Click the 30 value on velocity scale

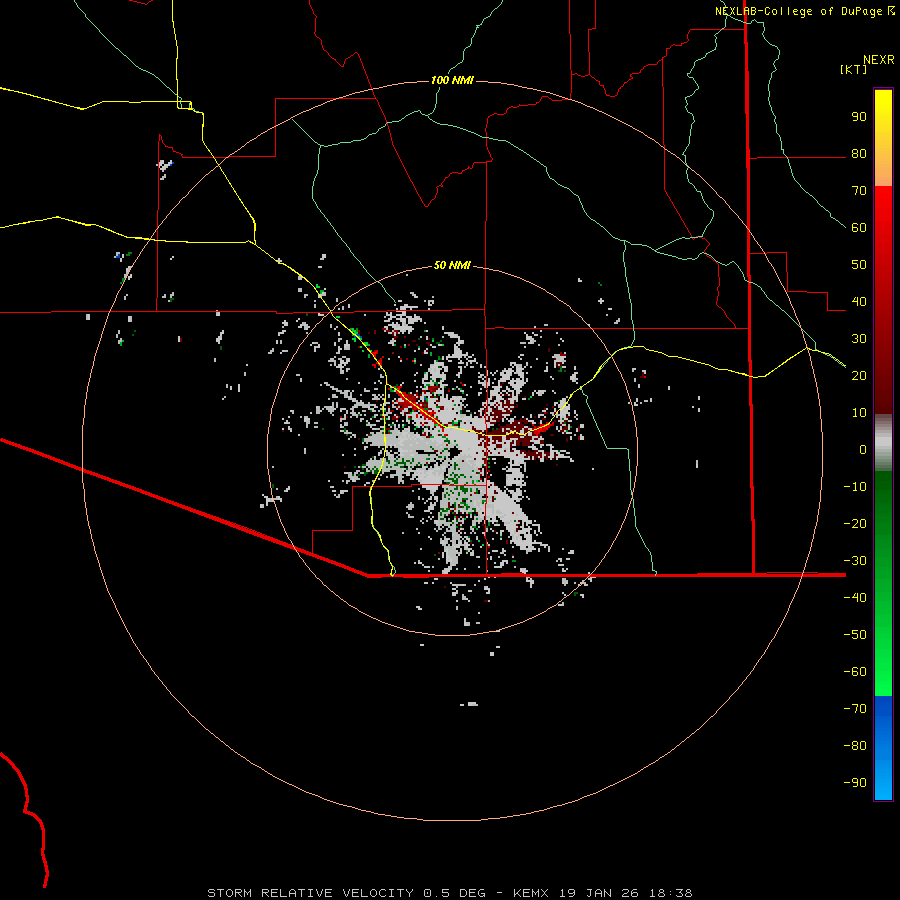point(859,339)
